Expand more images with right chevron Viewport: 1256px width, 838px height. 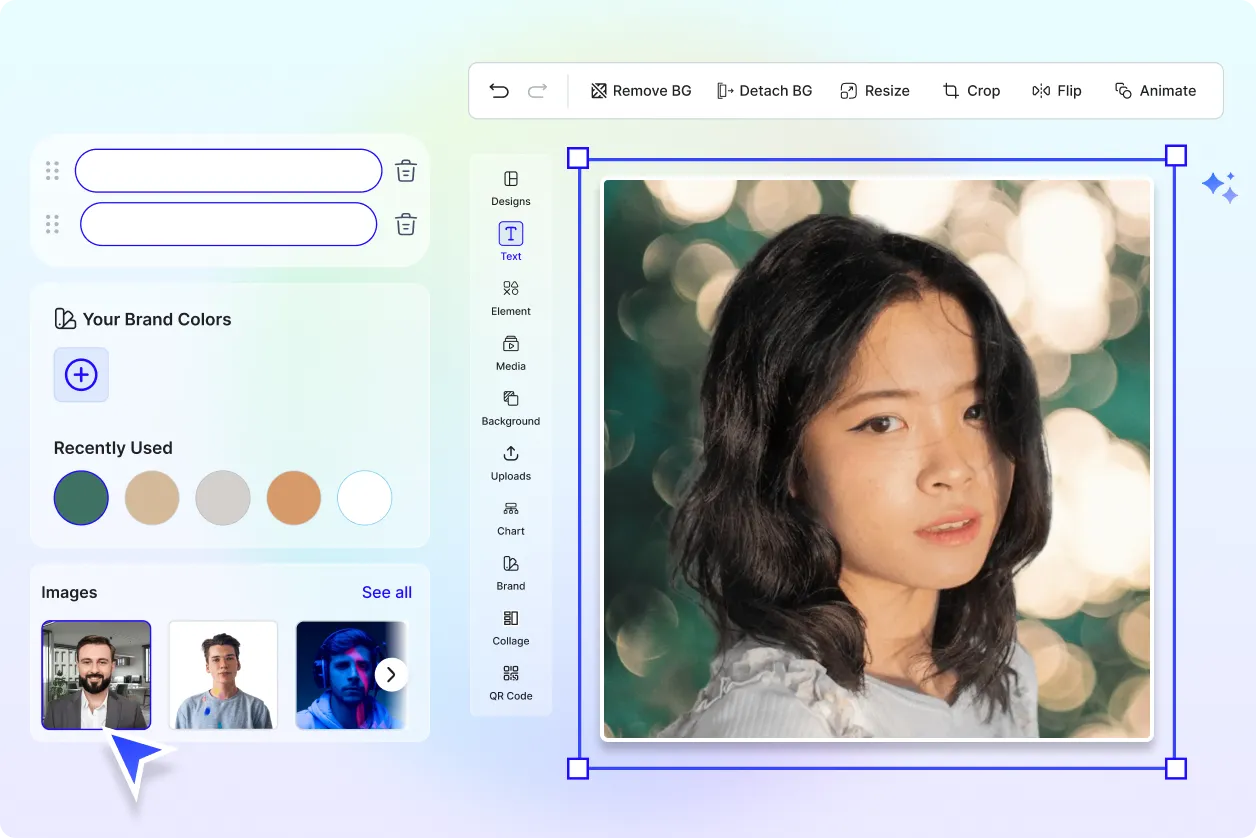[391, 674]
